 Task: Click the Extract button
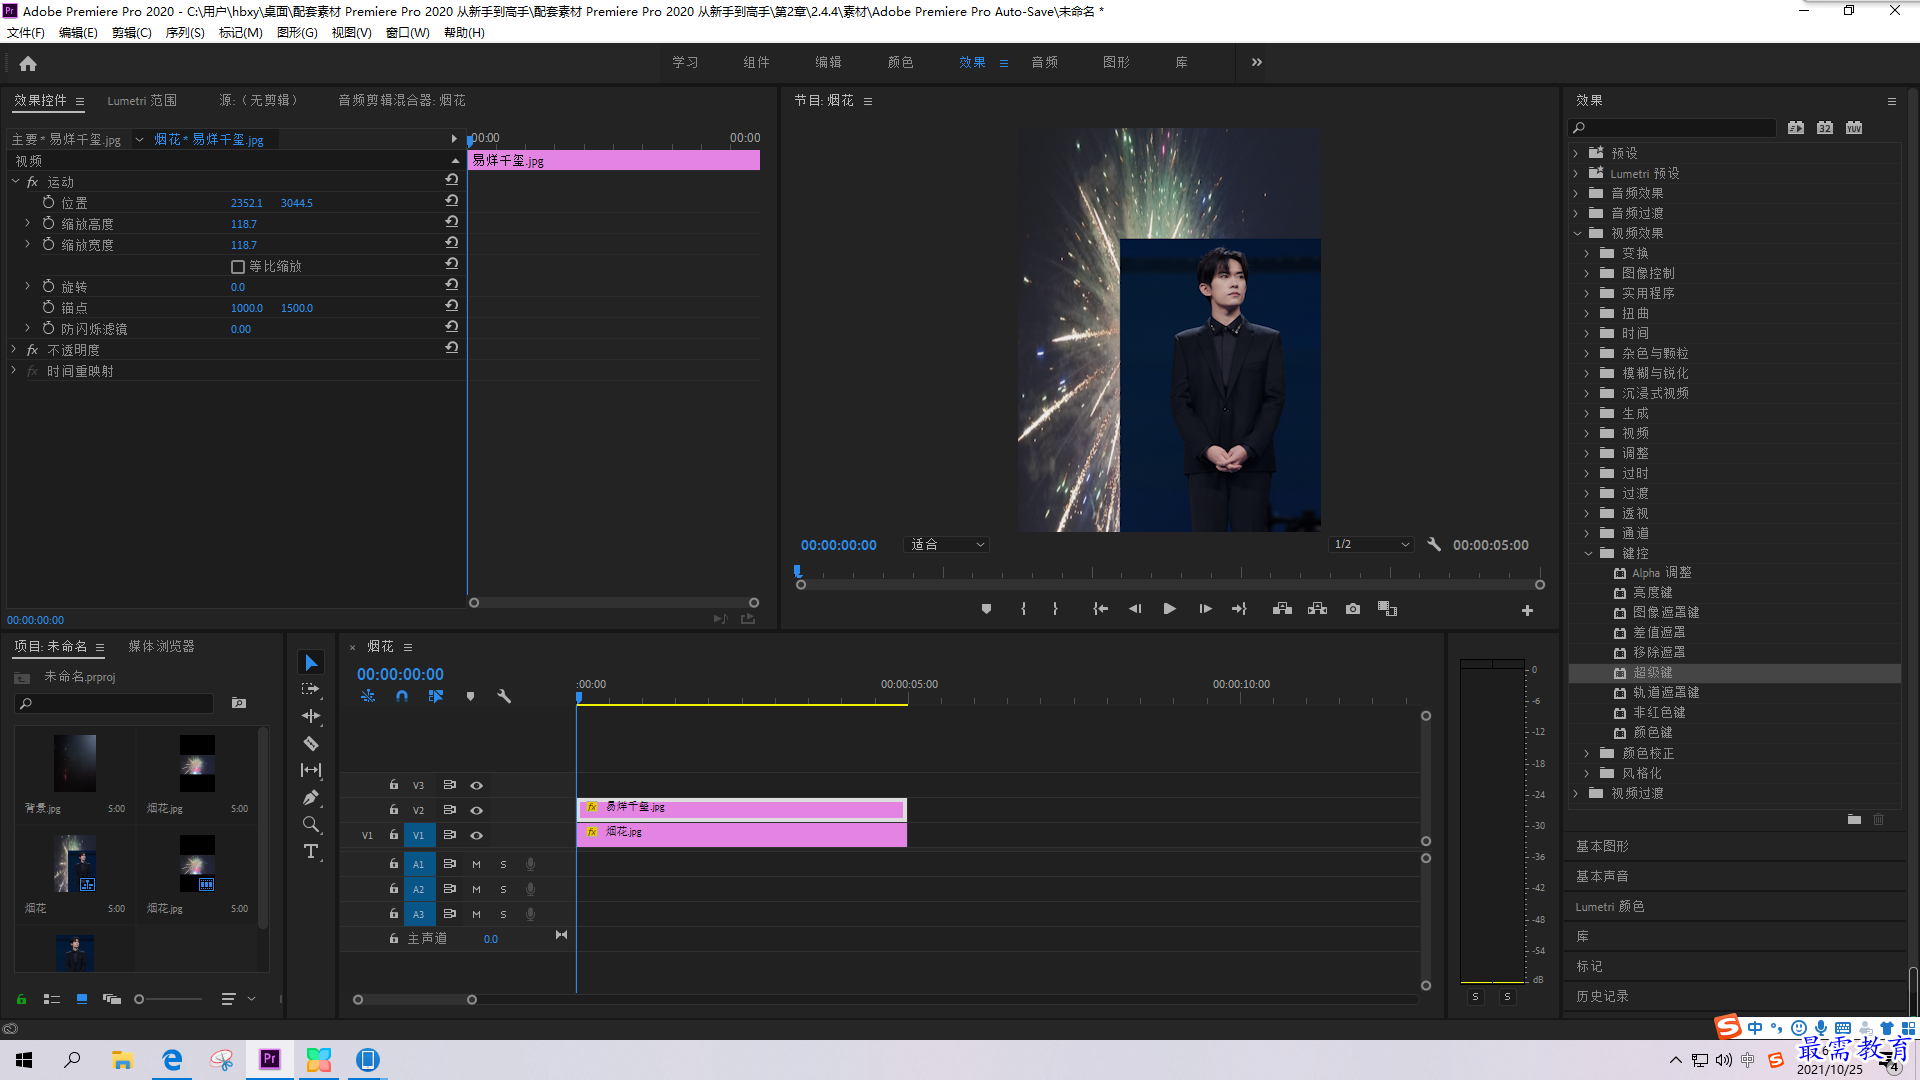tap(1317, 609)
